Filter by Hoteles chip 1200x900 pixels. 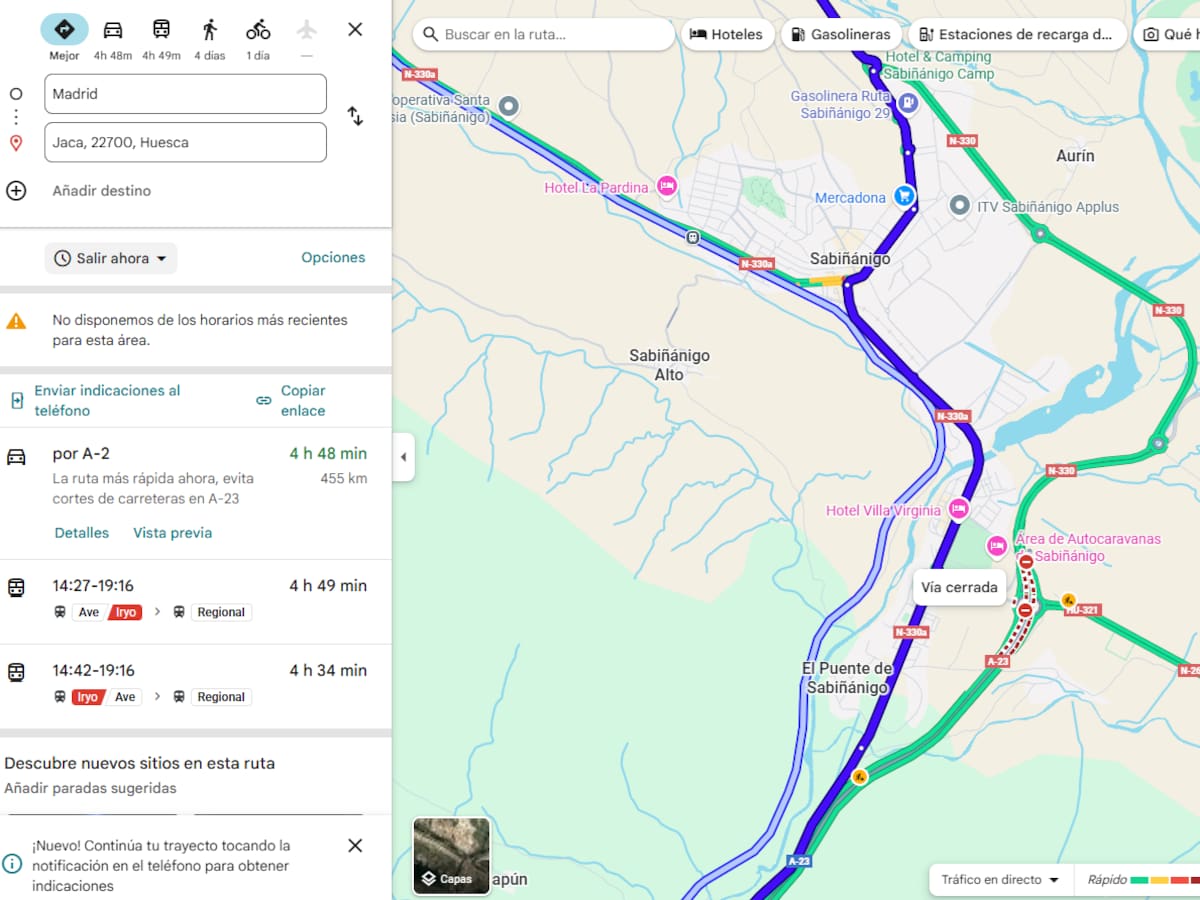[x=726, y=34]
